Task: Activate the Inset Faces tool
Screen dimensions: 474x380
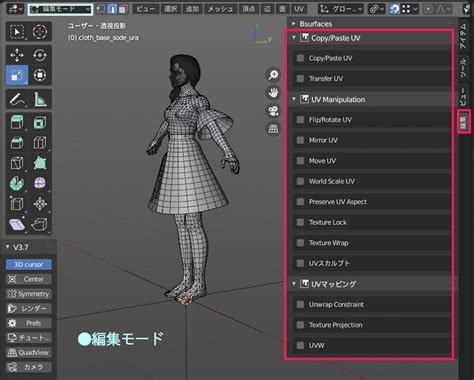Action: (x=40, y=123)
